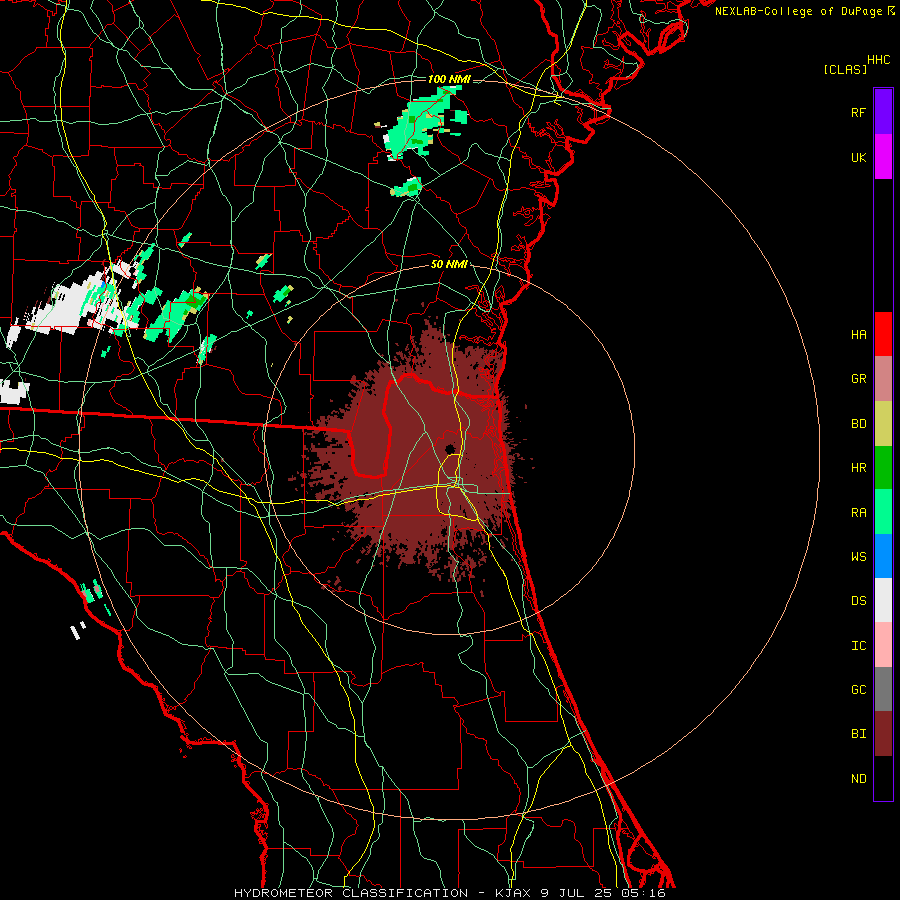The width and height of the screenshot is (900, 900).
Task: Click the '9 JUL 25' date text
Action: tap(575, 893)
